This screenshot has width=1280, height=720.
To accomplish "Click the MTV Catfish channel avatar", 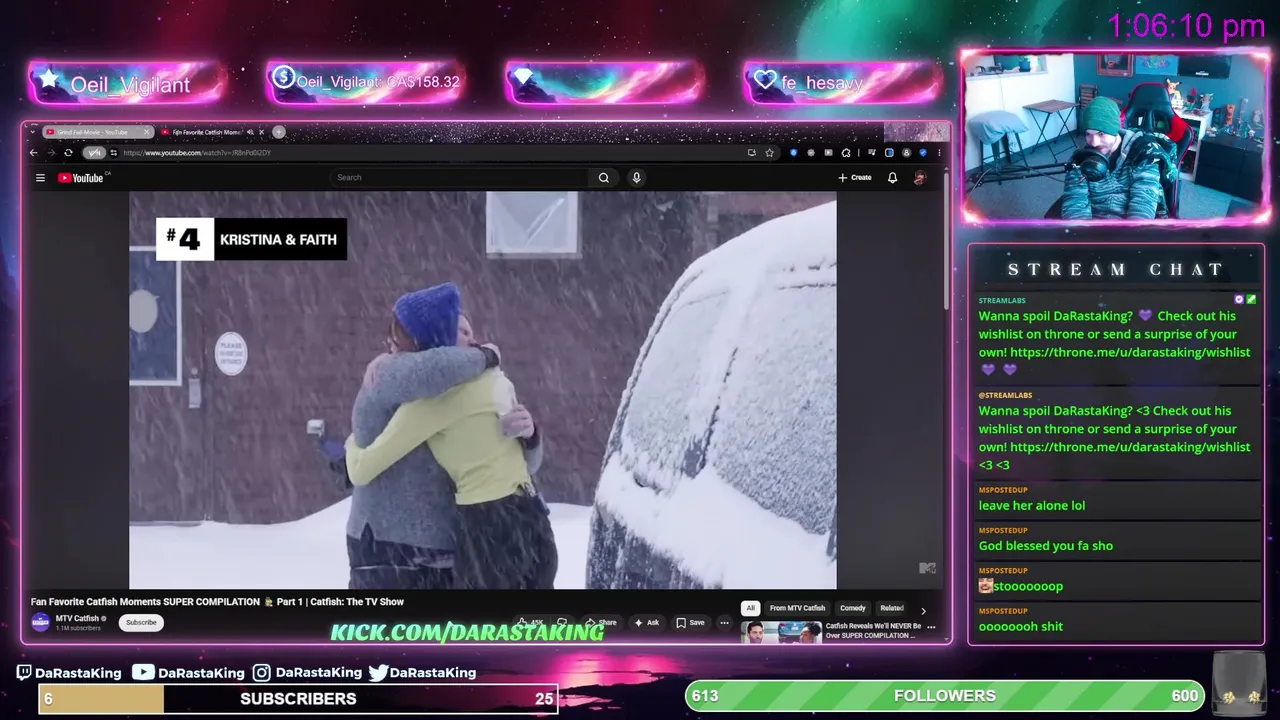I will click(40, 622).
